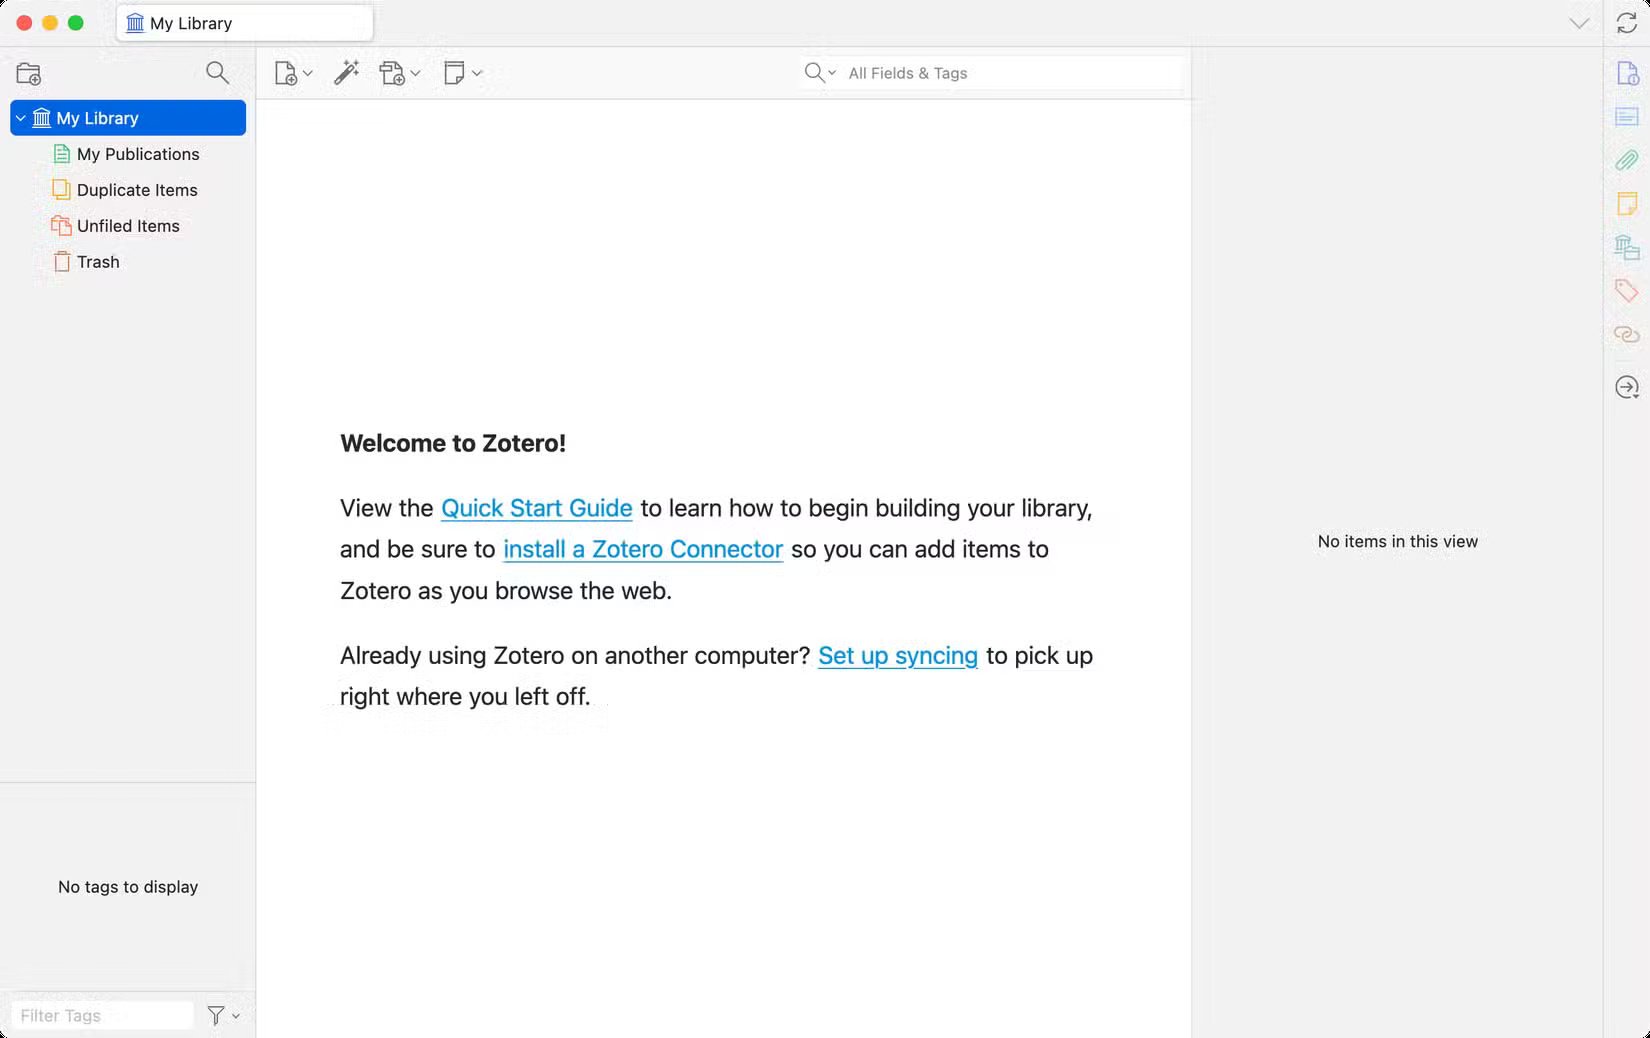This screenshot has width=1650, height=1038.
Task: Select the My Library tab
Action: (x=245, y=23)
